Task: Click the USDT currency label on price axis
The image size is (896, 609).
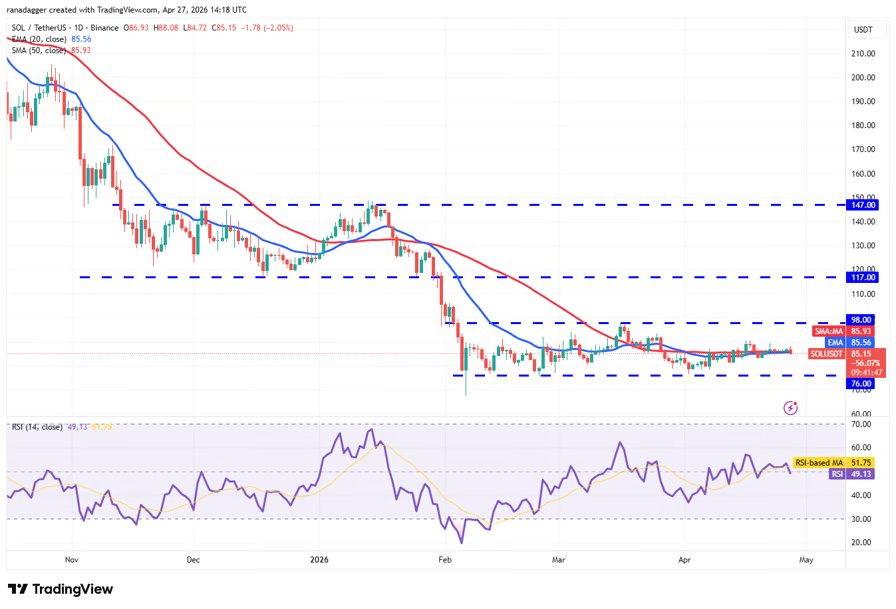Action: (x=862, y=29)
